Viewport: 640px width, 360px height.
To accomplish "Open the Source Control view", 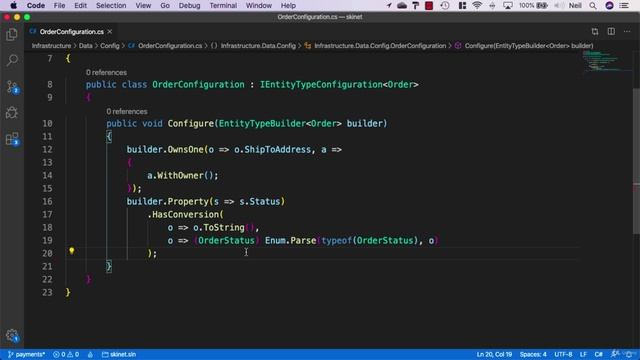I will click(12, 87).
